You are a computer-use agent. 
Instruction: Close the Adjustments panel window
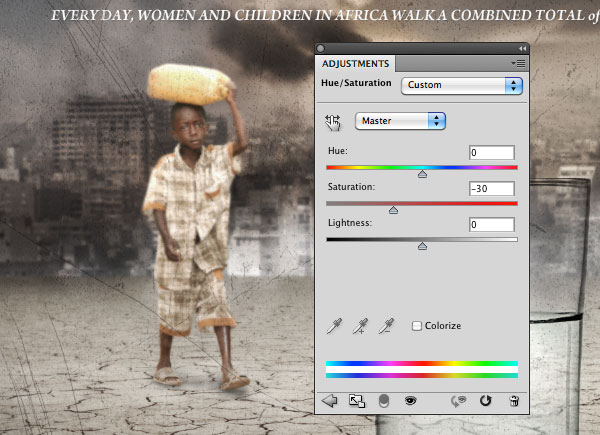pyautogui.click(x=321, y=48)
